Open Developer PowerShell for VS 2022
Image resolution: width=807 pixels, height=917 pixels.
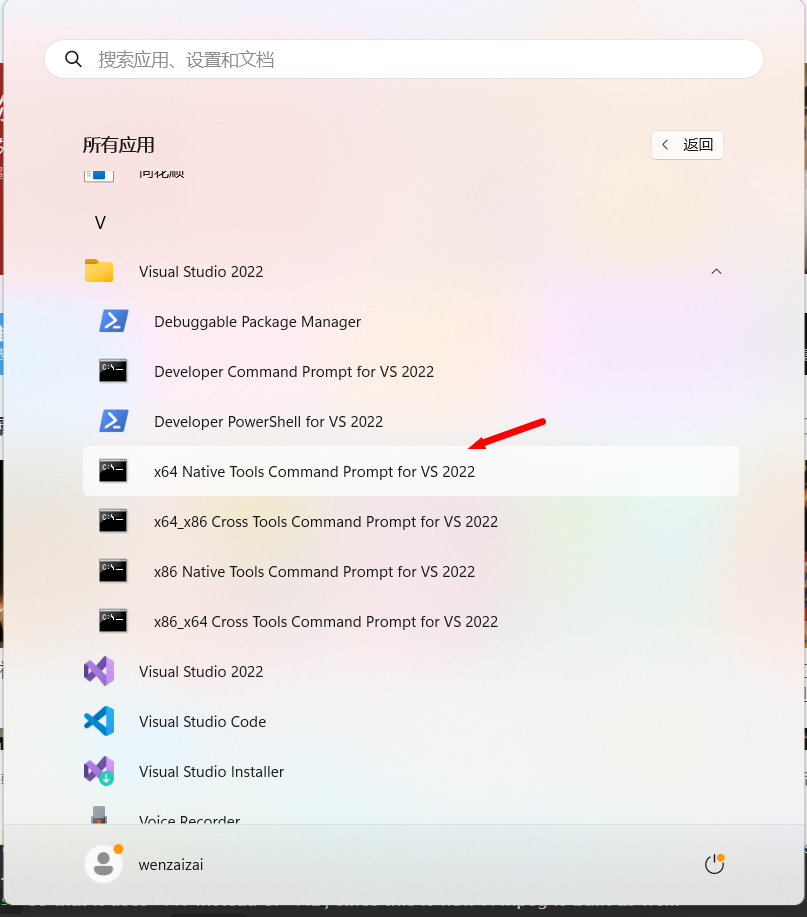click(x=268, y=421)
